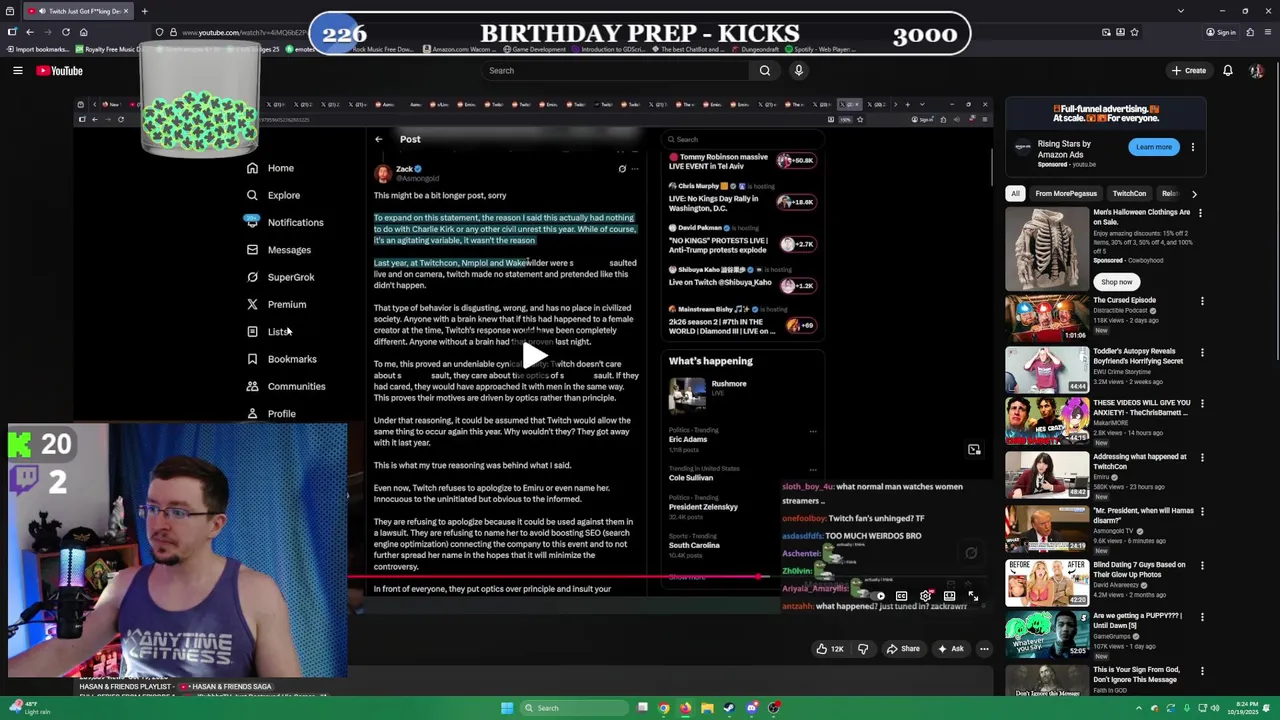Reload the page via browser refresh
Viewport: 1280px width, 720px height.
65,32
